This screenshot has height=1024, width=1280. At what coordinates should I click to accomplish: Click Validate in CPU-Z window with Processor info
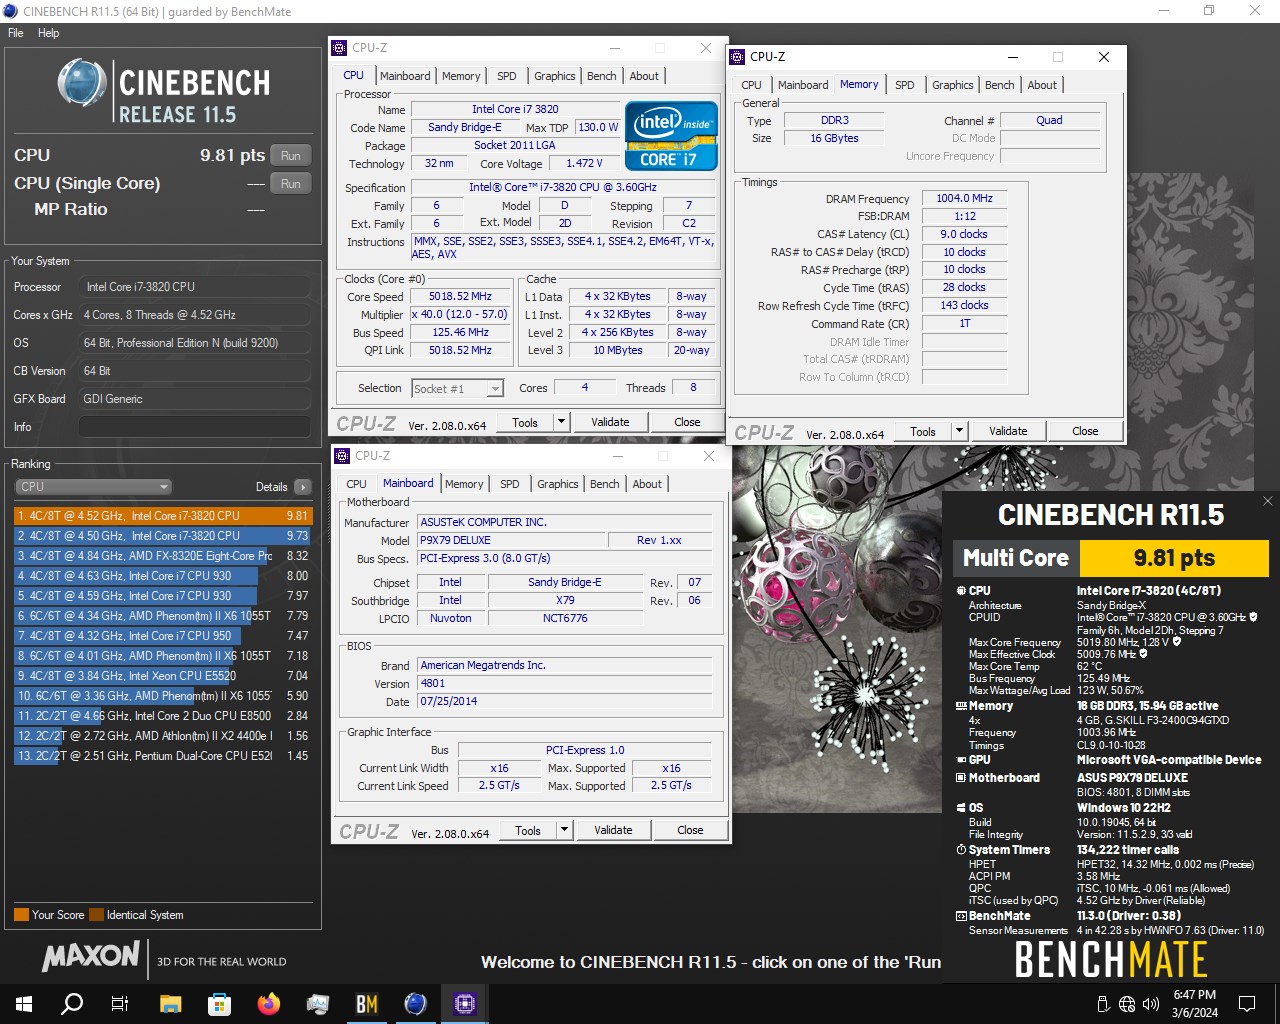(x=610, y=422)
